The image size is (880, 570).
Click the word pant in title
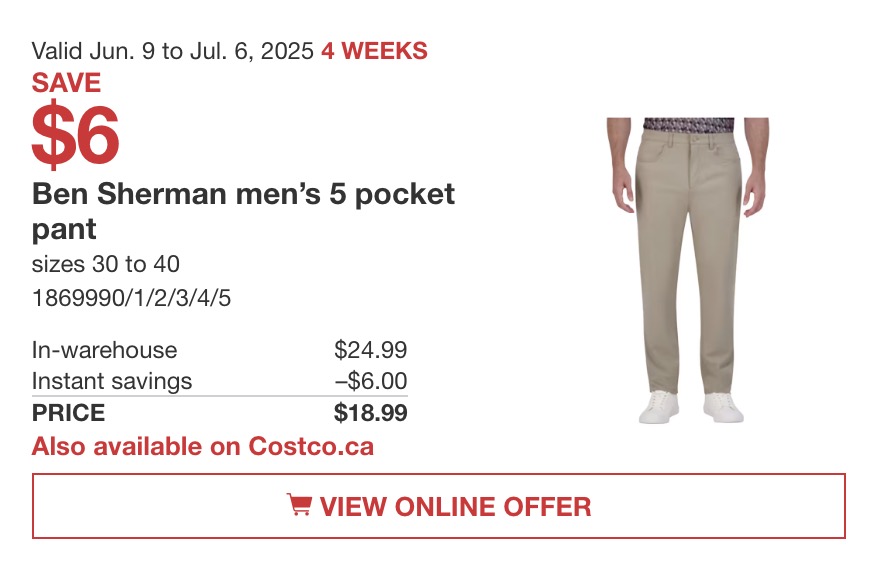click(x=64, y=229)
